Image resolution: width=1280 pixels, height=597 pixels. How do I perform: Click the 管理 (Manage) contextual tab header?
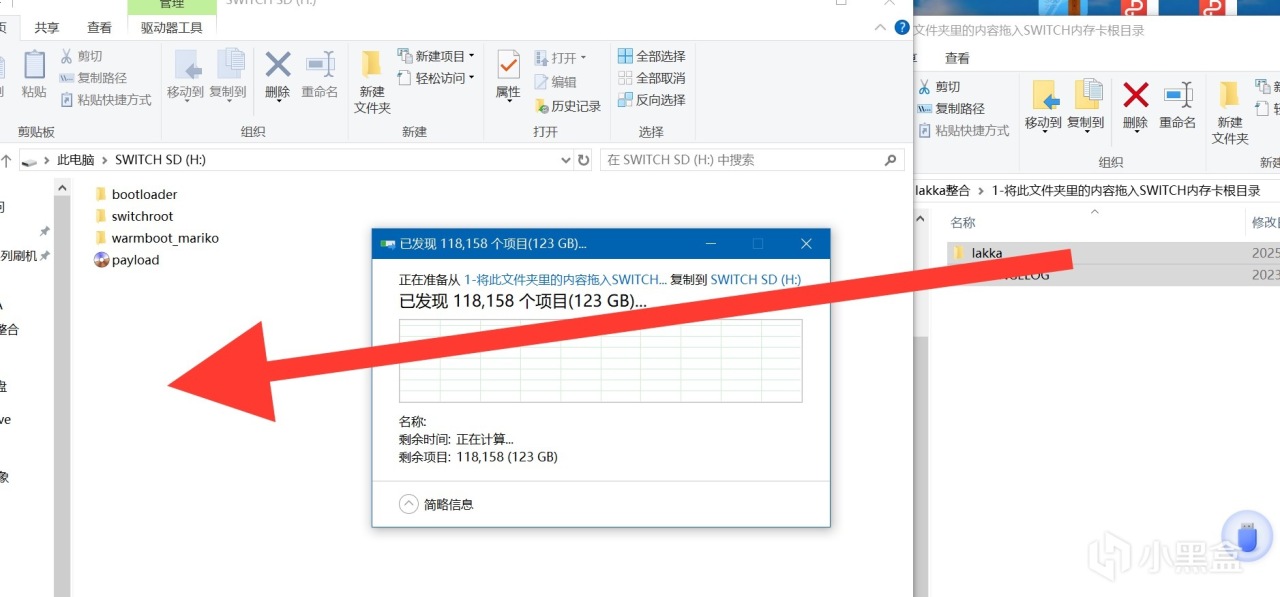[172, 5]
